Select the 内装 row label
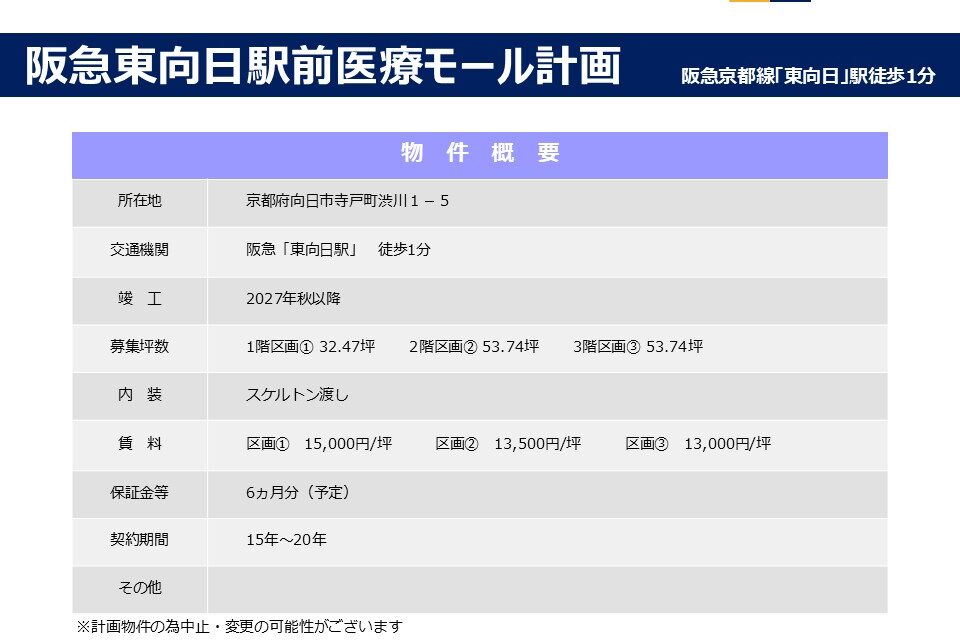This screenshot has width=960, height=640. coord(140,395)
